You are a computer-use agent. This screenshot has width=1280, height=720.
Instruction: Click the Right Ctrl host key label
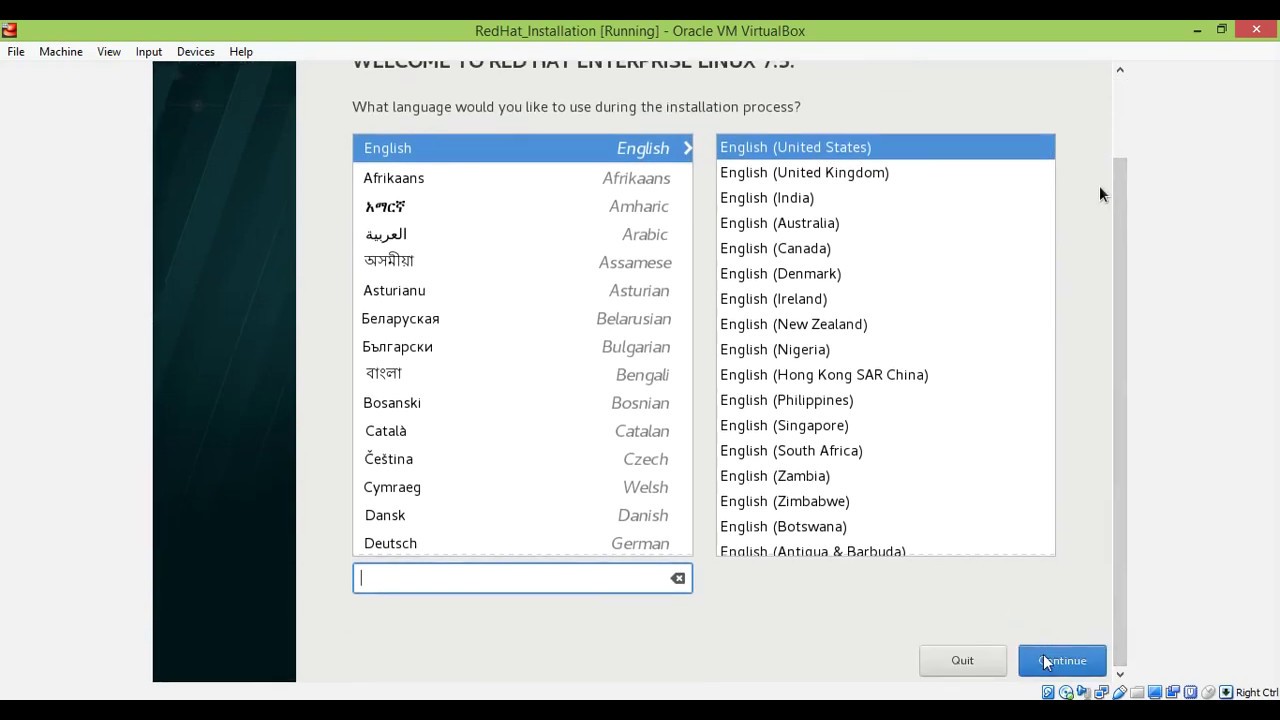tap(1257, 692)
